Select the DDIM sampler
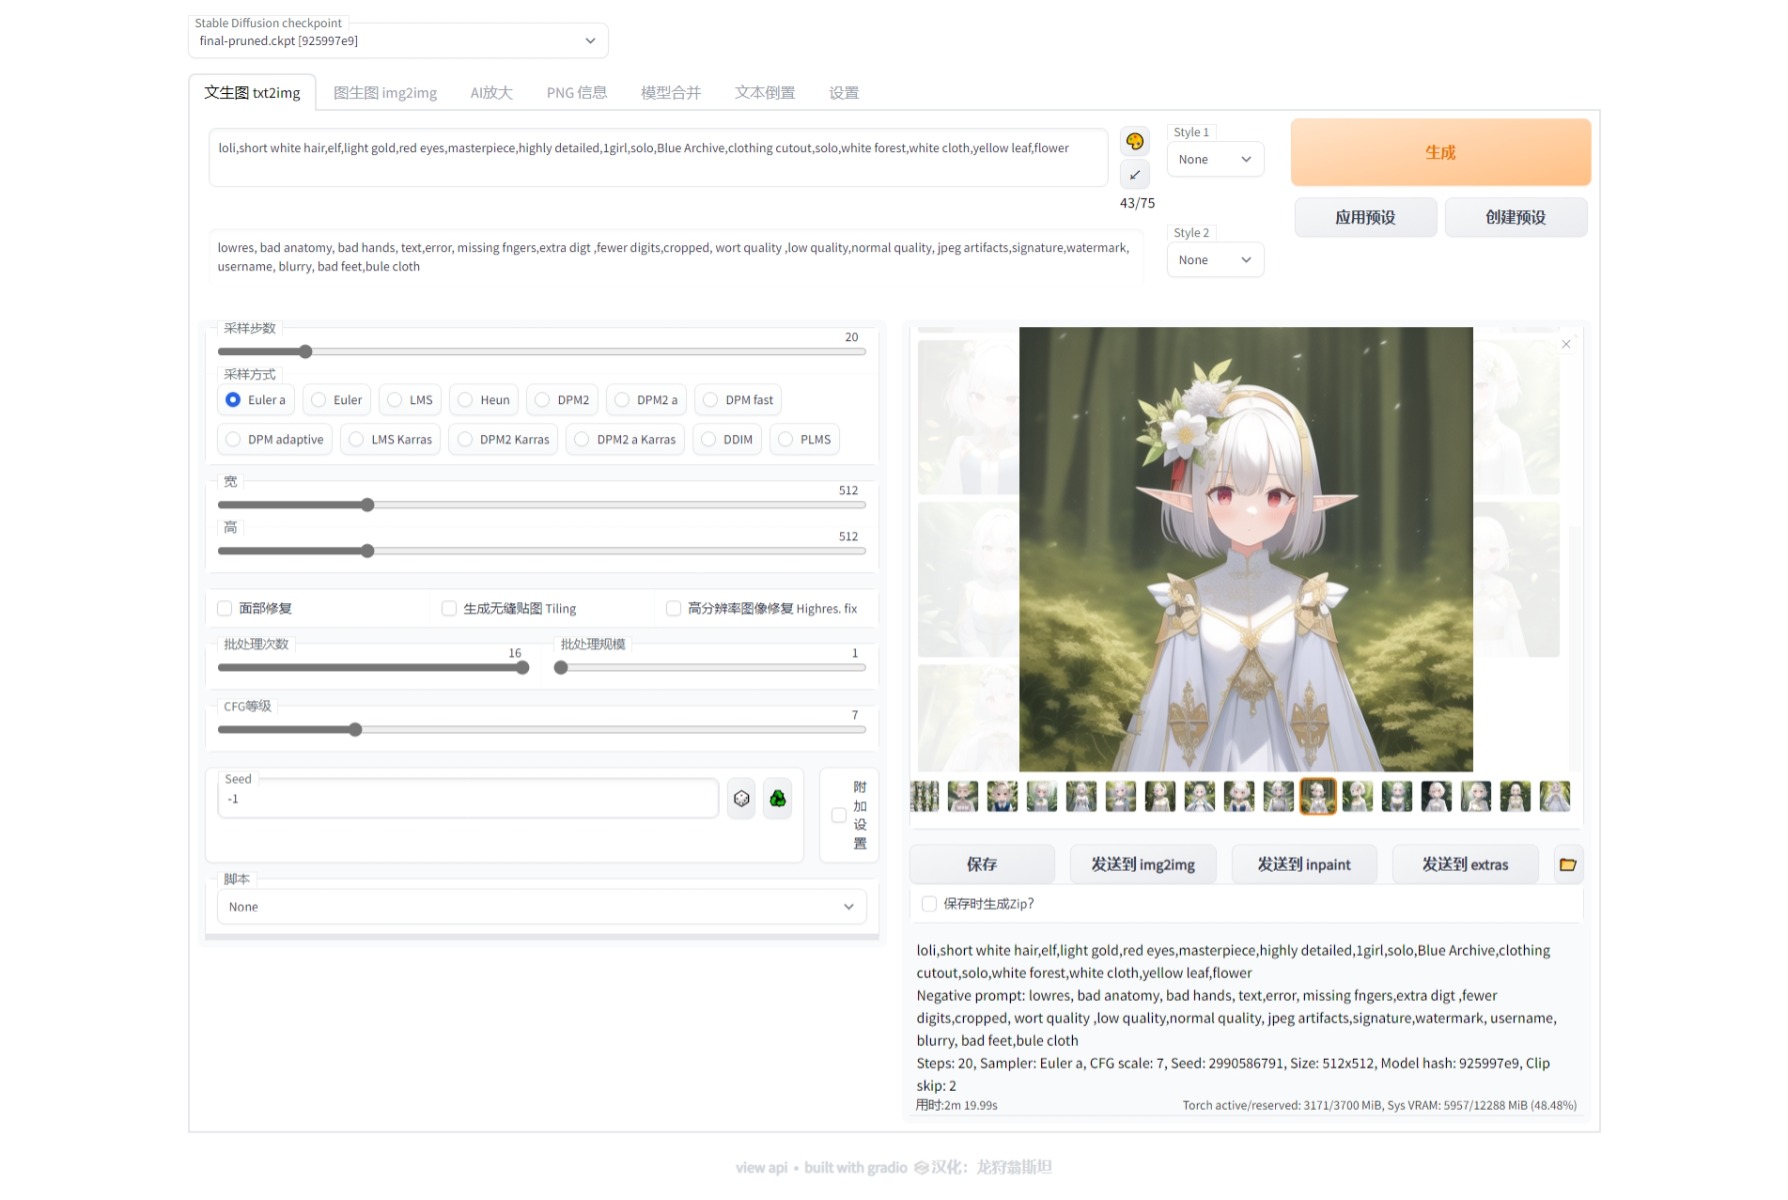This screenshot has width=1788, height=1200. [x=727, y=439]
